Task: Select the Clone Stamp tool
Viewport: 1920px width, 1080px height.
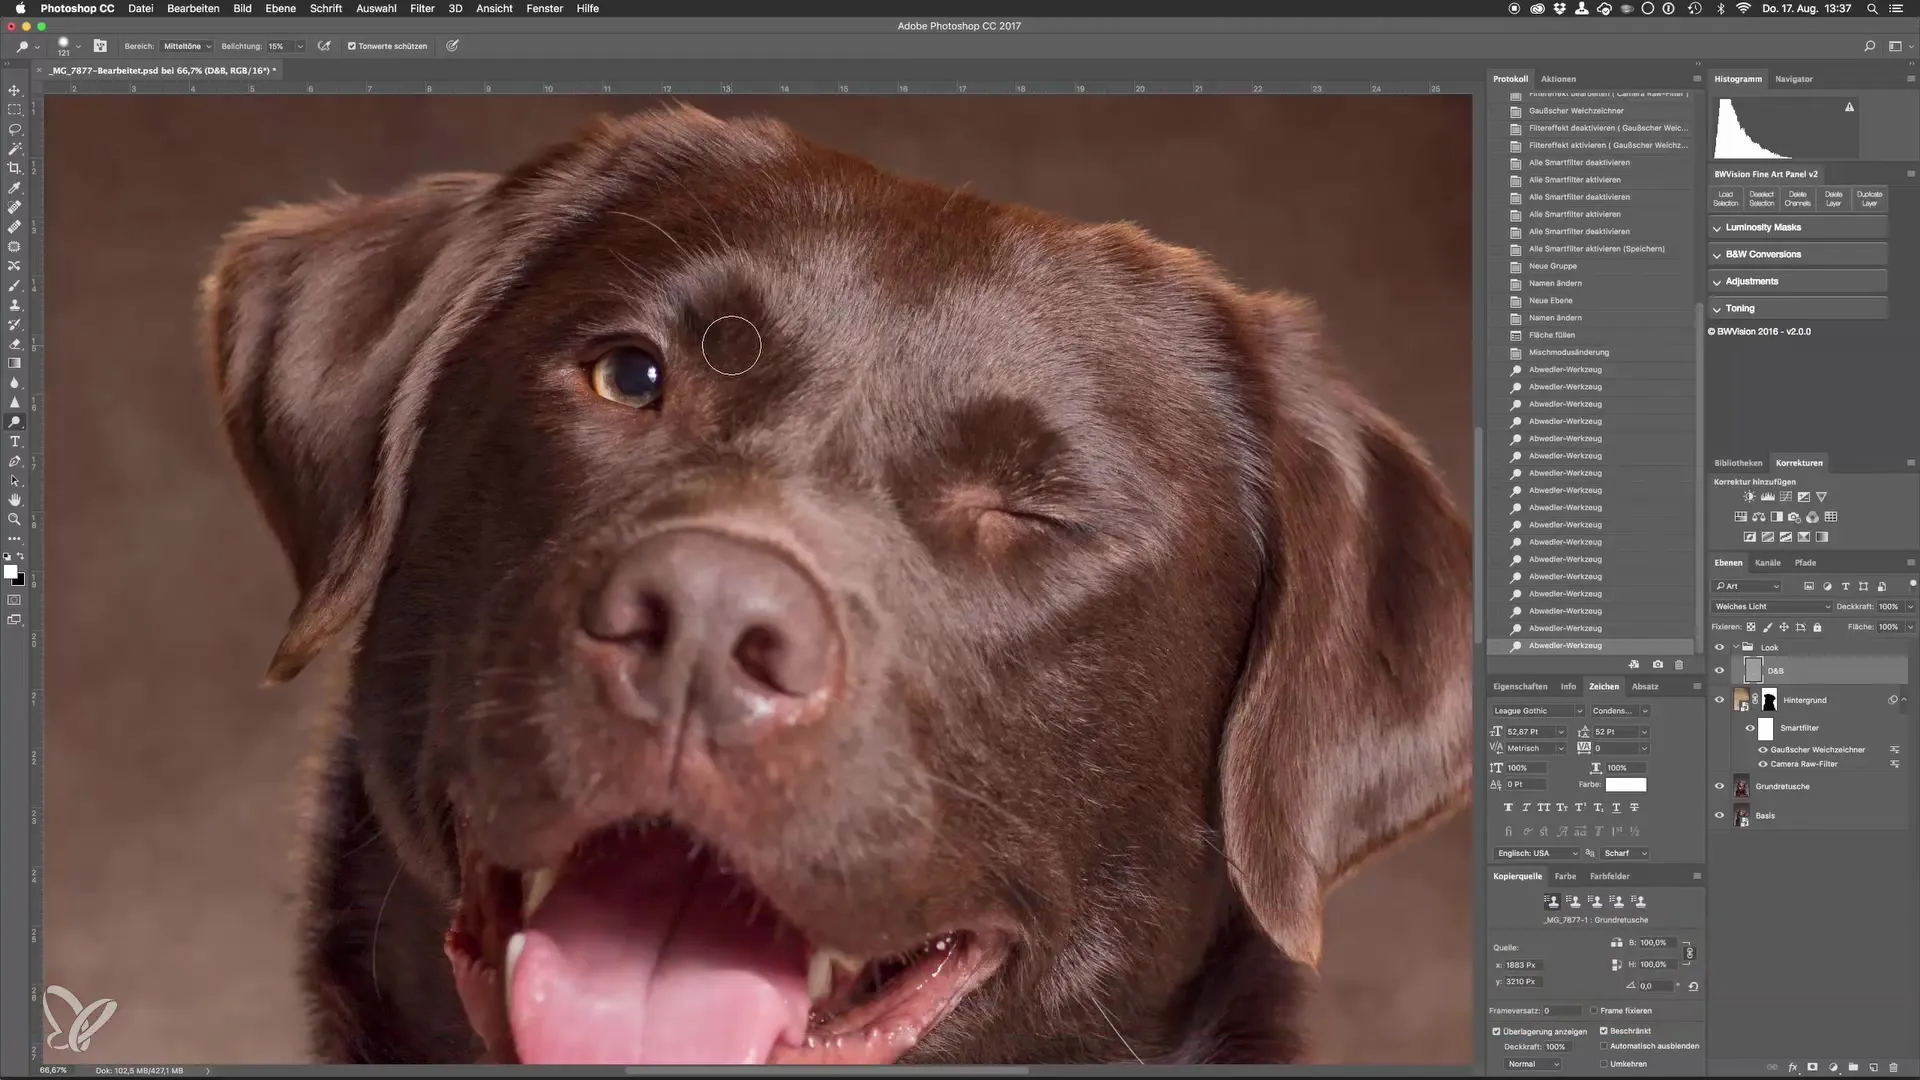Action: pos(14,305)
